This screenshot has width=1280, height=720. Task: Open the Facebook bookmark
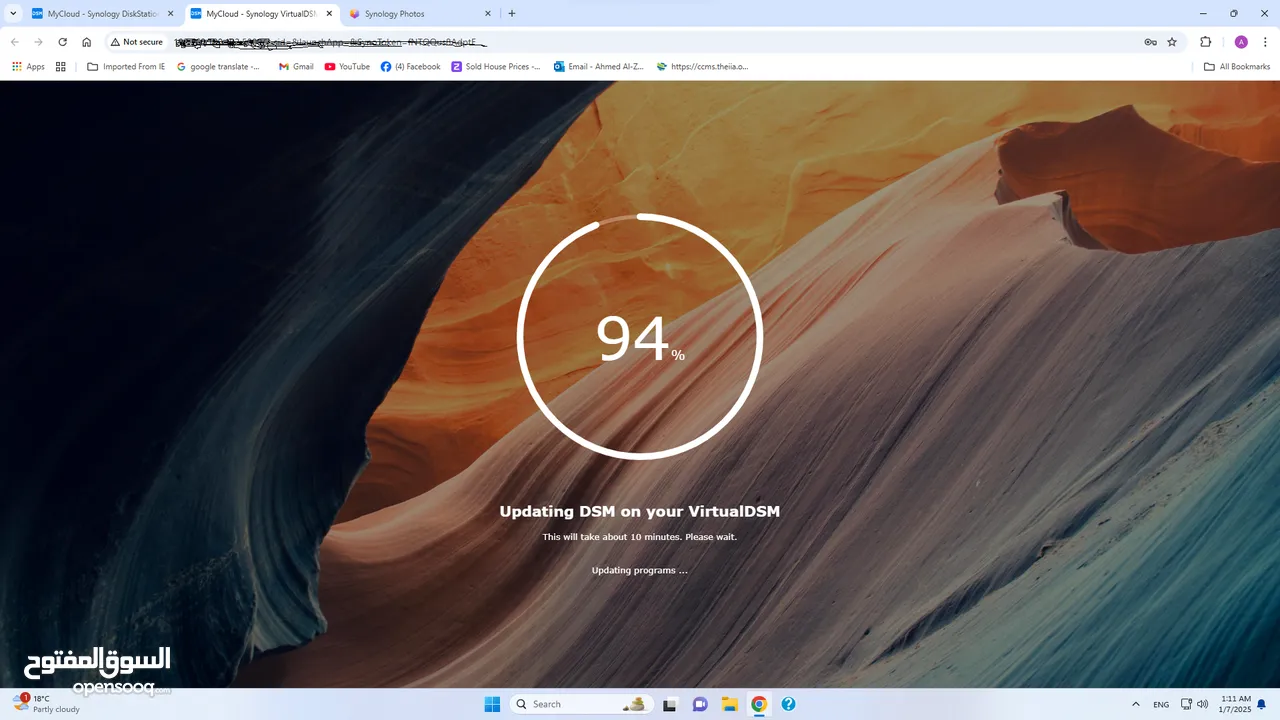coord(411,67)
